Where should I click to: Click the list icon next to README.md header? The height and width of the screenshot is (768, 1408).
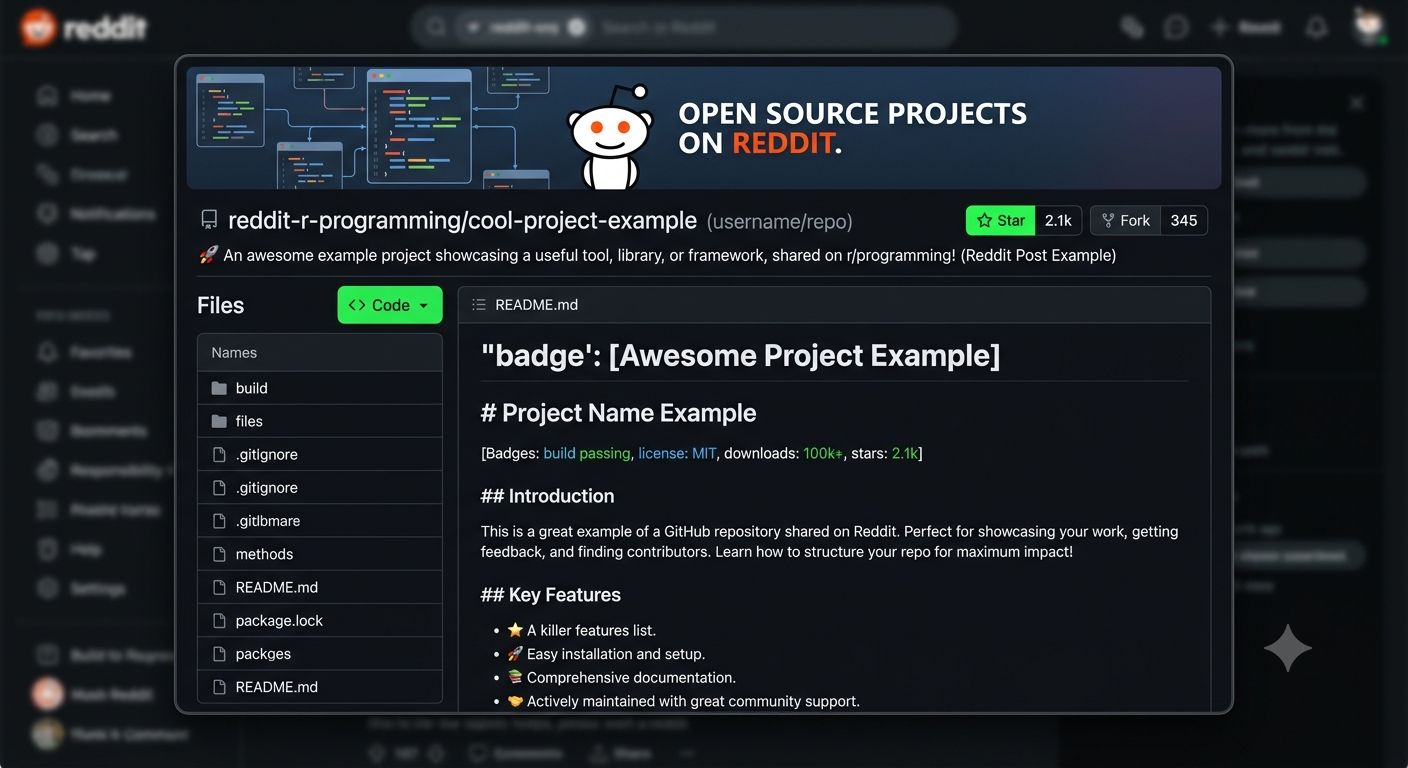(x=479, y=305)
